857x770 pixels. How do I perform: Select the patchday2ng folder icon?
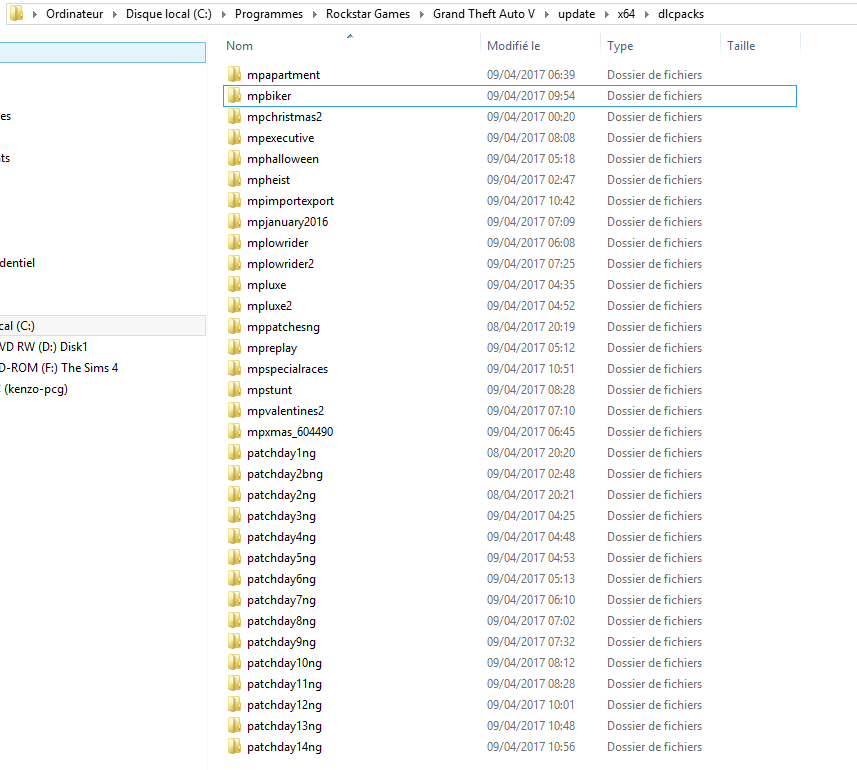[x=234, y=494]
